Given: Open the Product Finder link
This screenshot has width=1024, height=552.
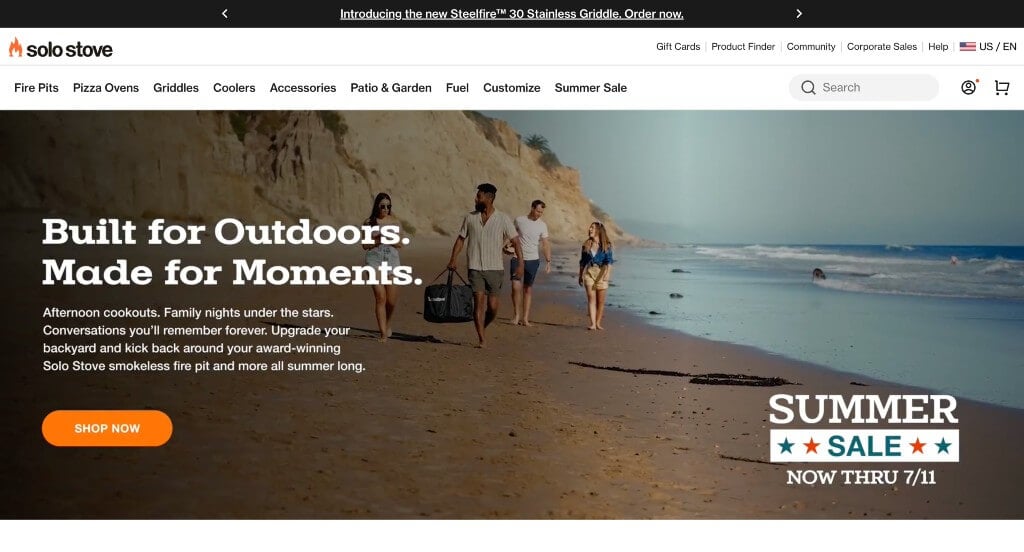Looking at the screenshot, I should (743, 46).
